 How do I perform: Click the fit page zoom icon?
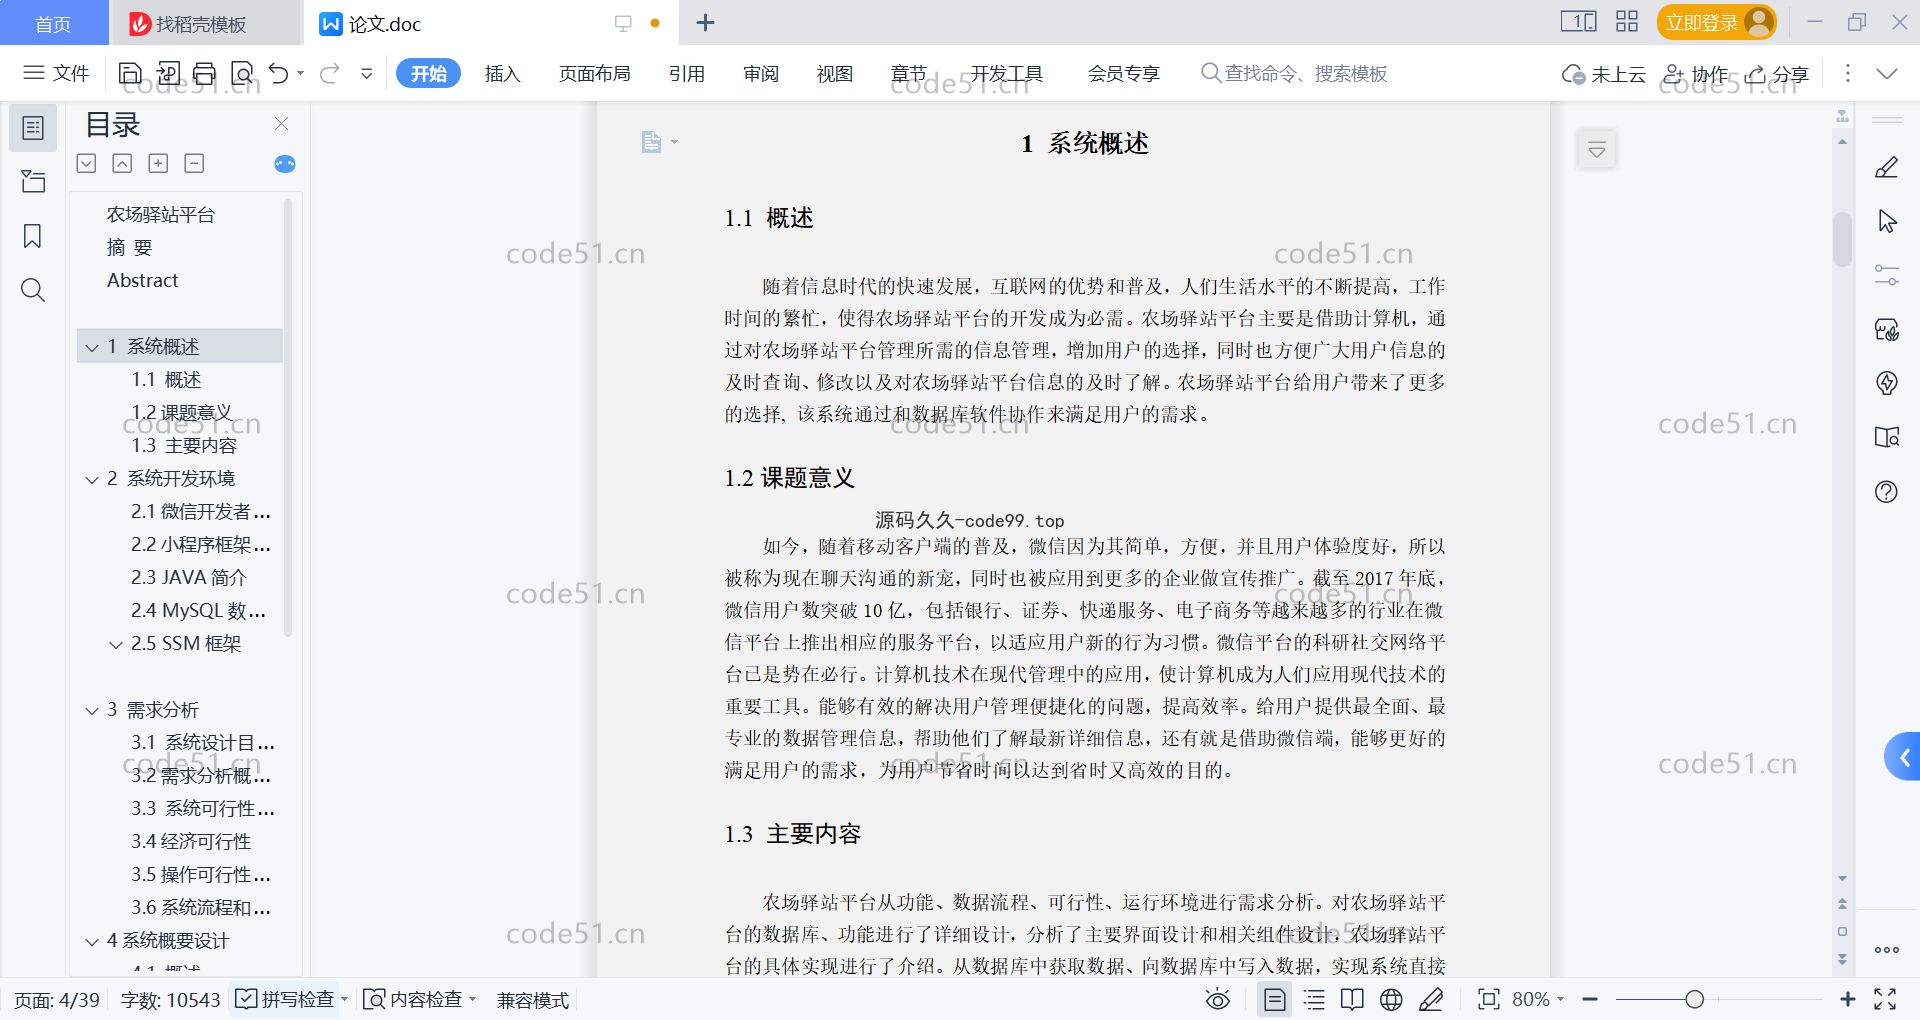click(1489, 999)
